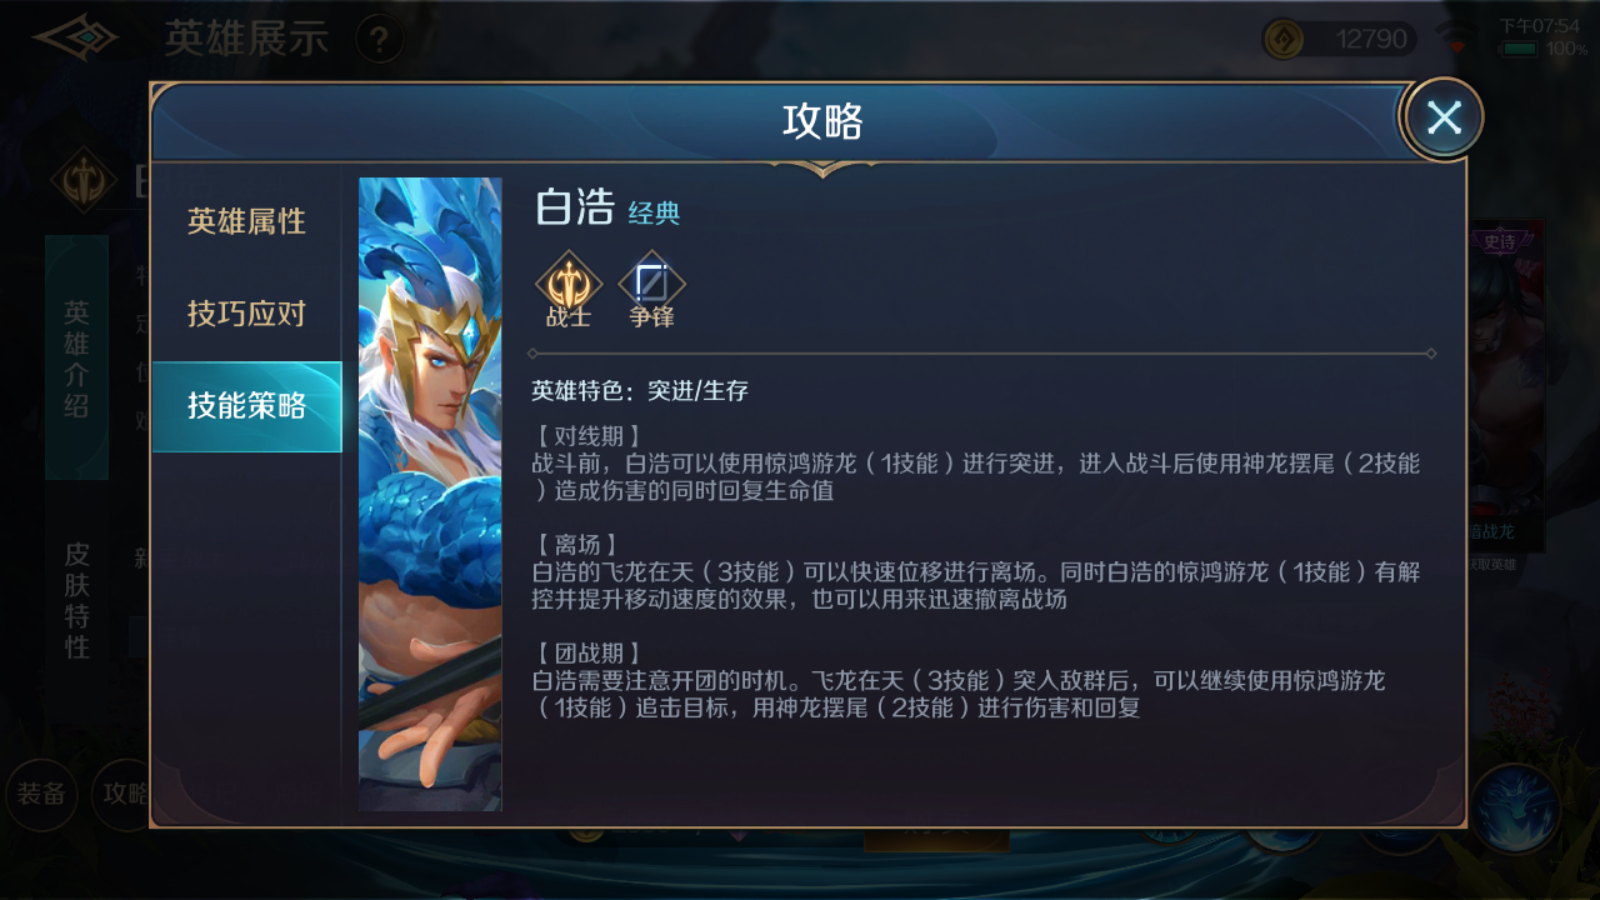Tap the battery status indicator
The height and width of the screenshot is (900, 1600).
1518,49
